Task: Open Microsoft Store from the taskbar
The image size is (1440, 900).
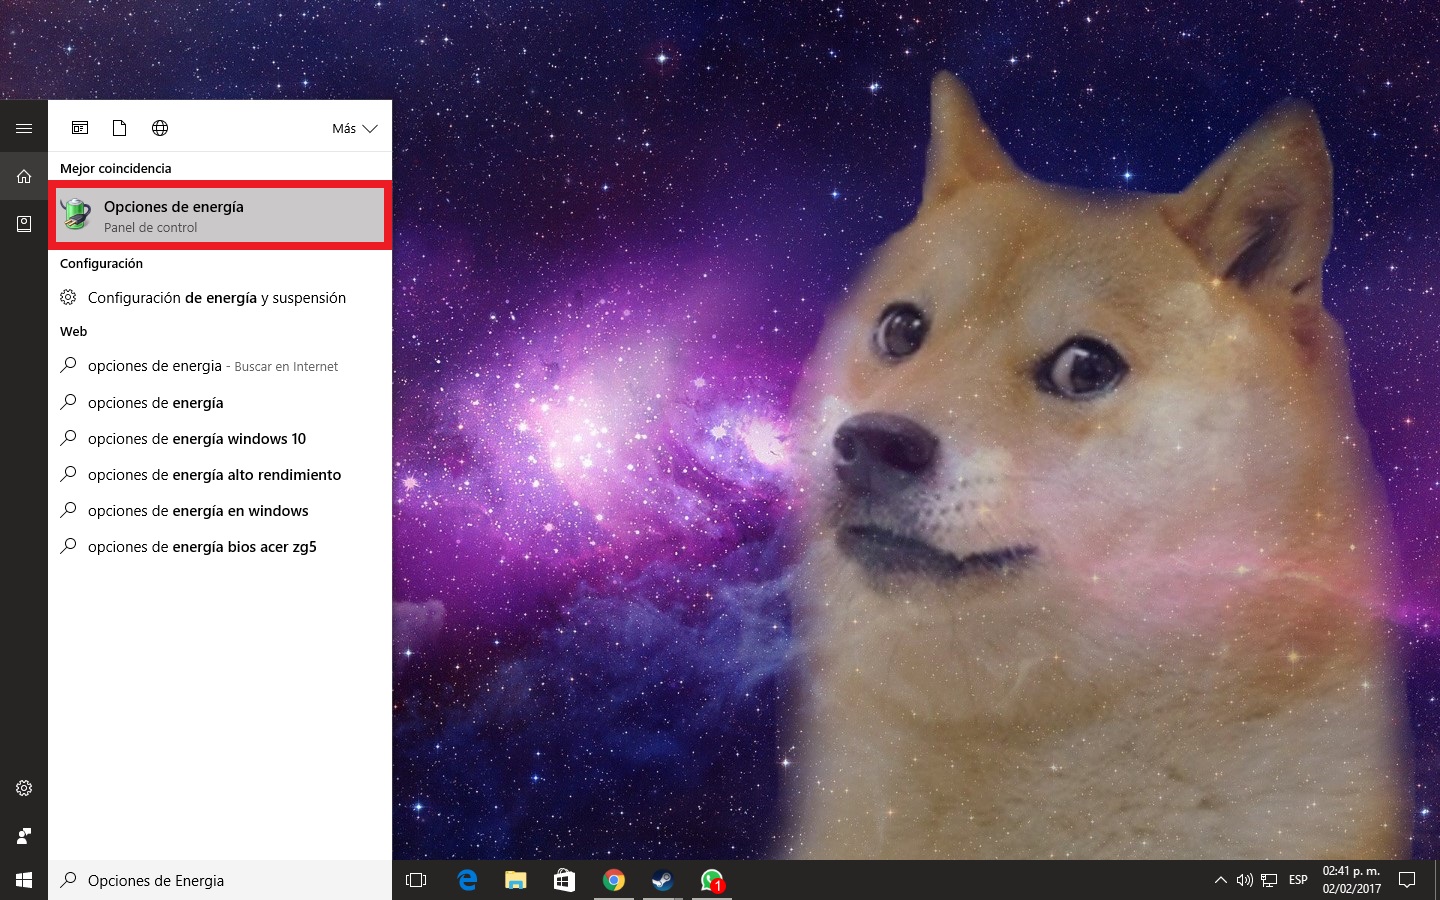Action: click(x=564, y=880)
